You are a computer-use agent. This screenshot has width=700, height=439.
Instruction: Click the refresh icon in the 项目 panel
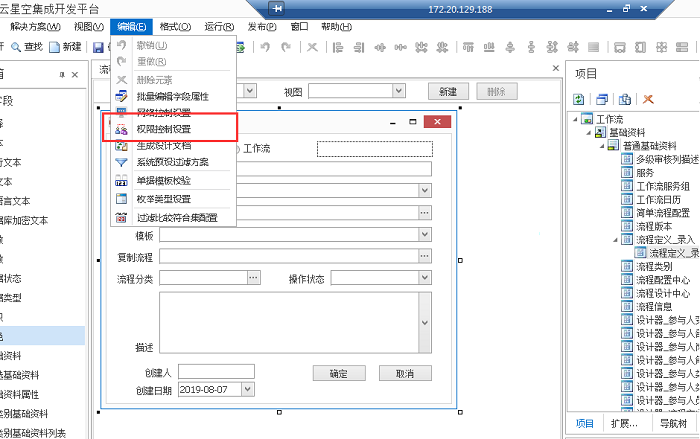(x=579, y=99)
